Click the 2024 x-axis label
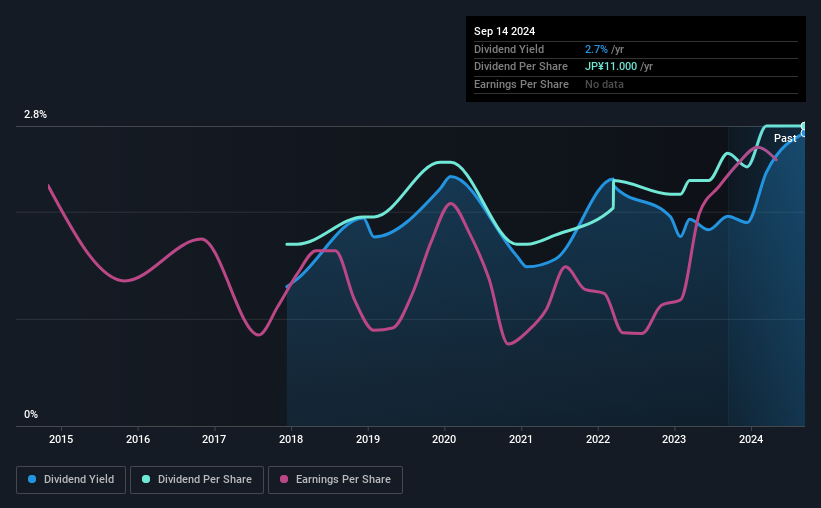This screenshot has width=821, height=508. (x=751, y=439)
